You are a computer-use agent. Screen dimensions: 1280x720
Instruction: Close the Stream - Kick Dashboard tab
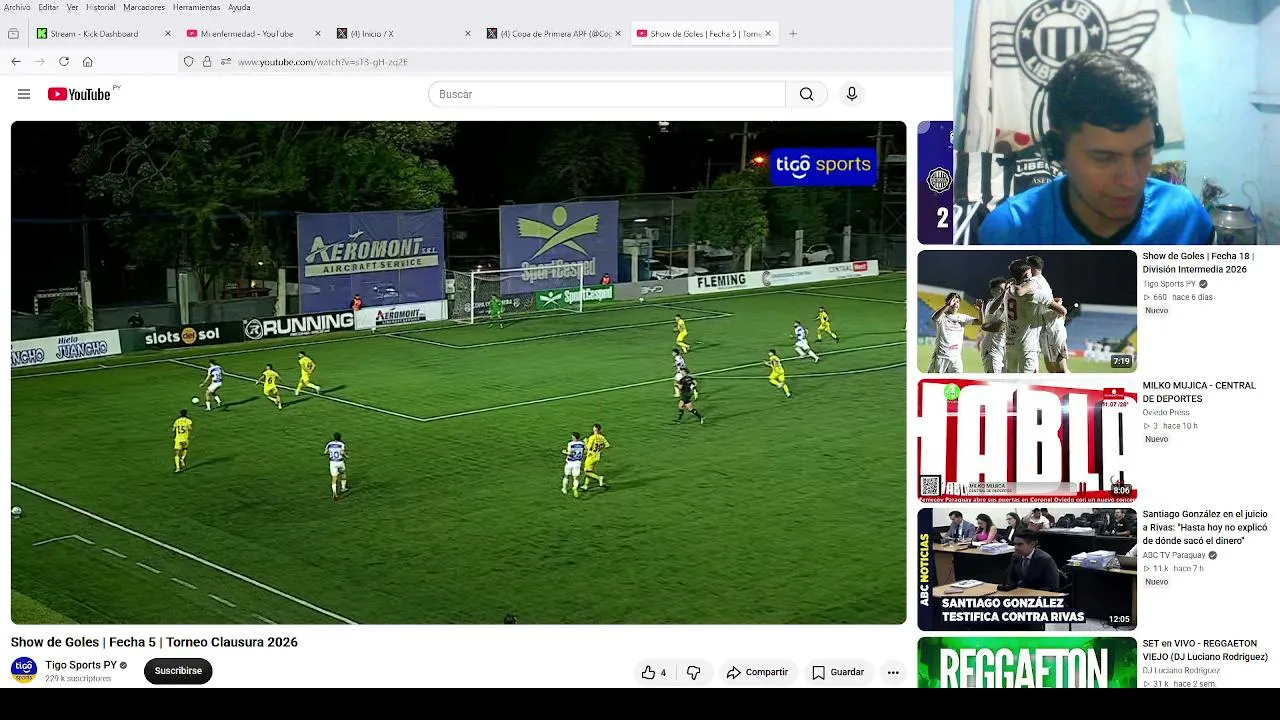tap(168, 34)
